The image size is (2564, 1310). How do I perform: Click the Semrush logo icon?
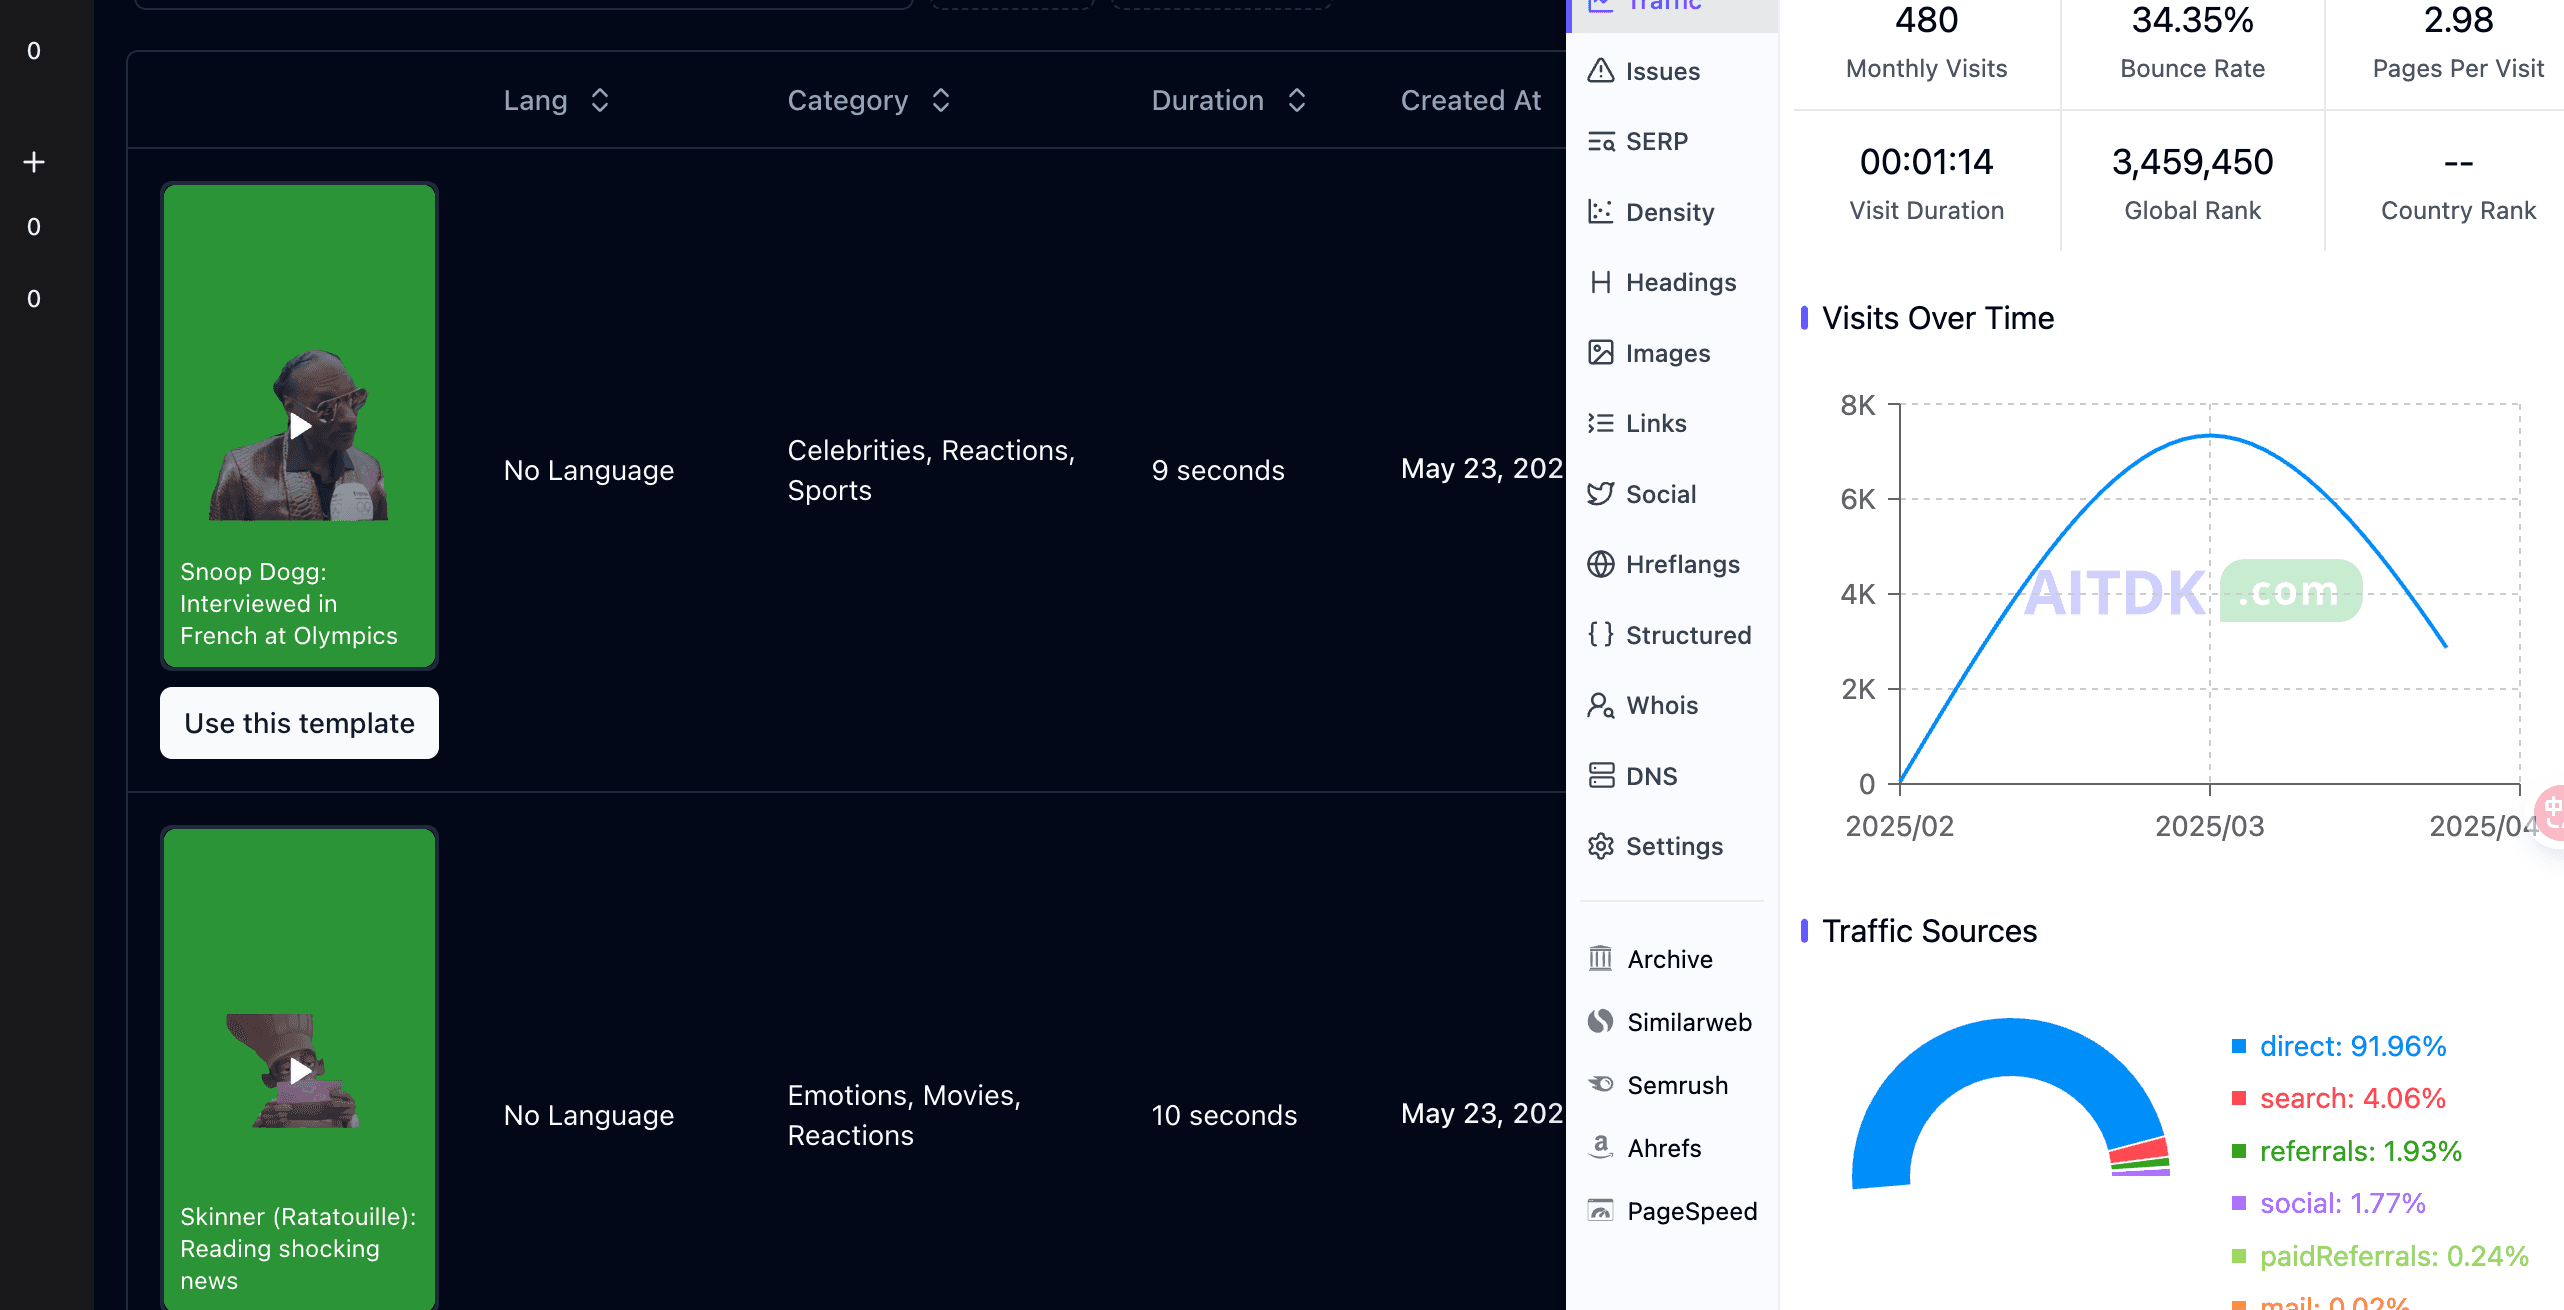pyautogui.click(x=1601, y=1084)
